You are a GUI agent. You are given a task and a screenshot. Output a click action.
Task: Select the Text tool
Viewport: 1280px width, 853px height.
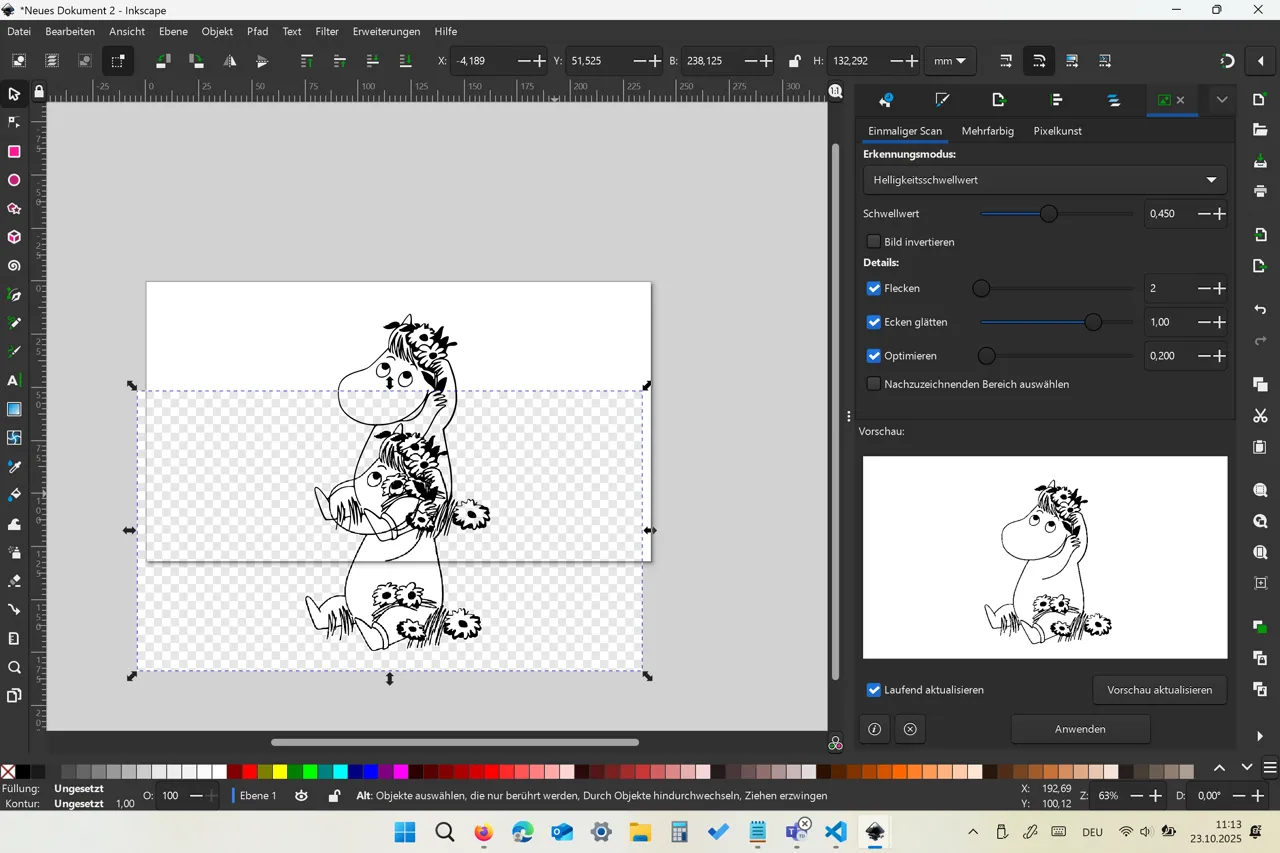click(14, 381)
